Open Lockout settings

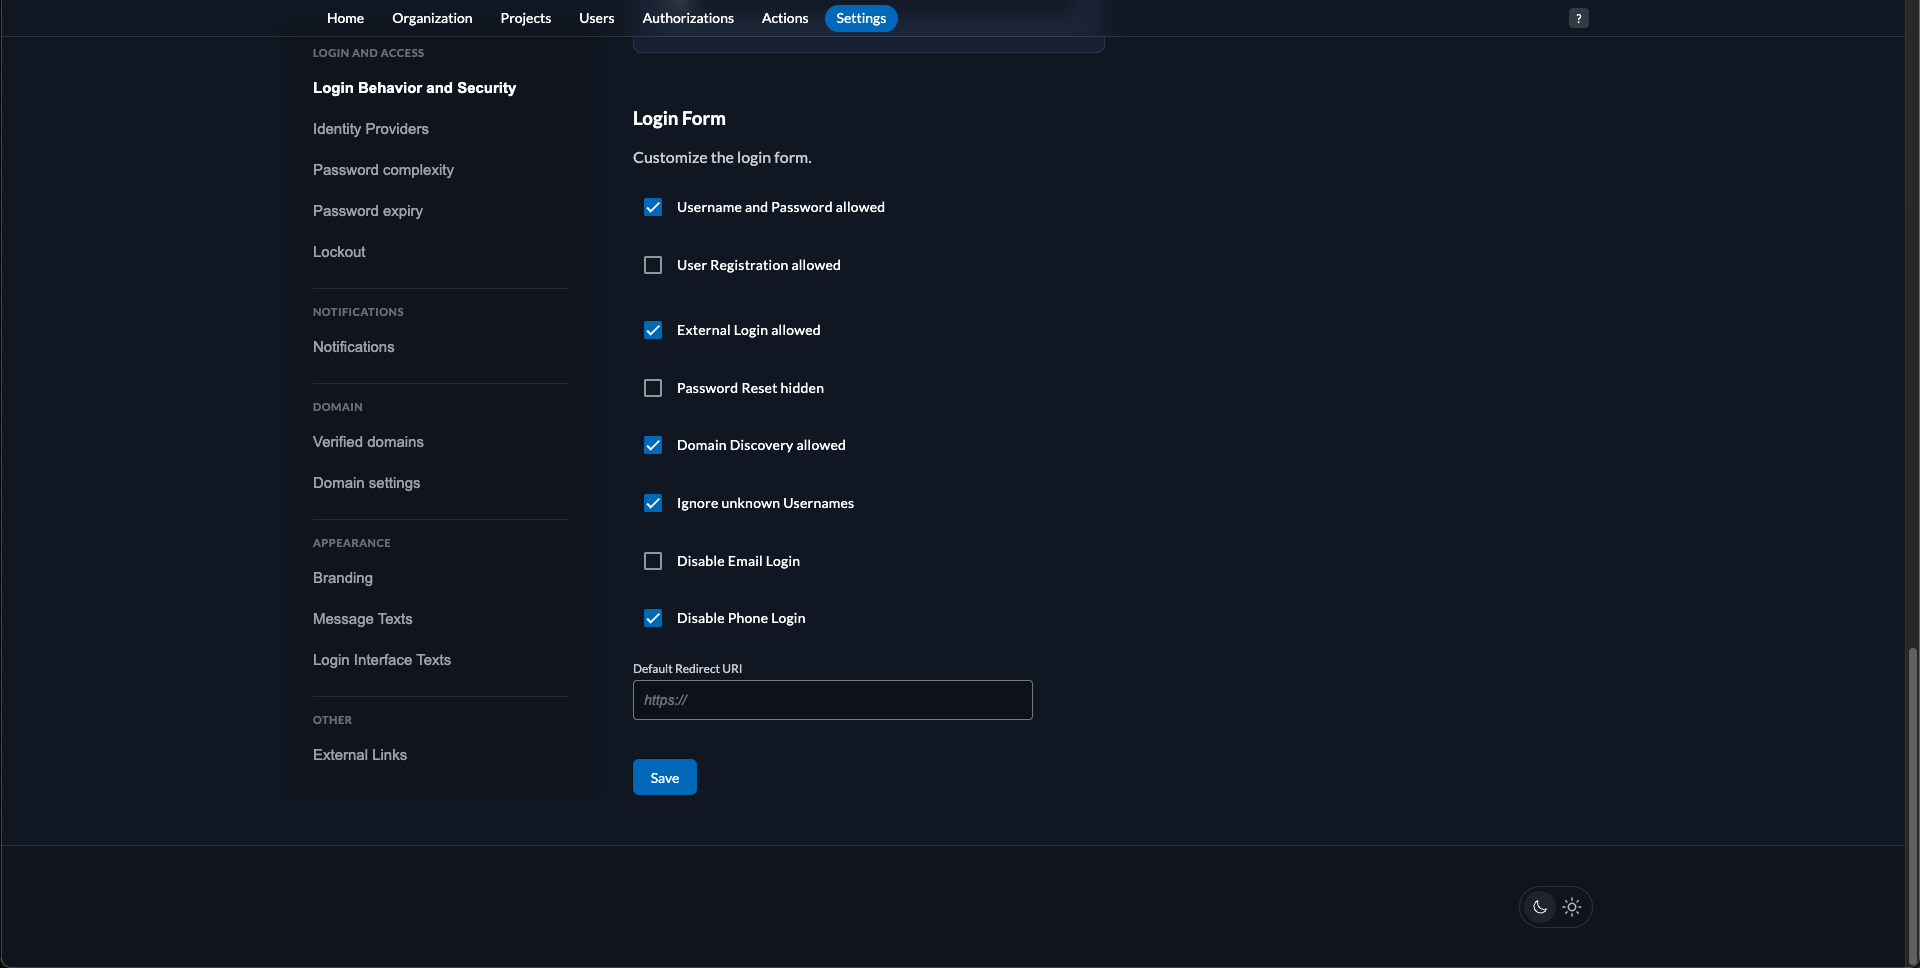tap(339, 252)
